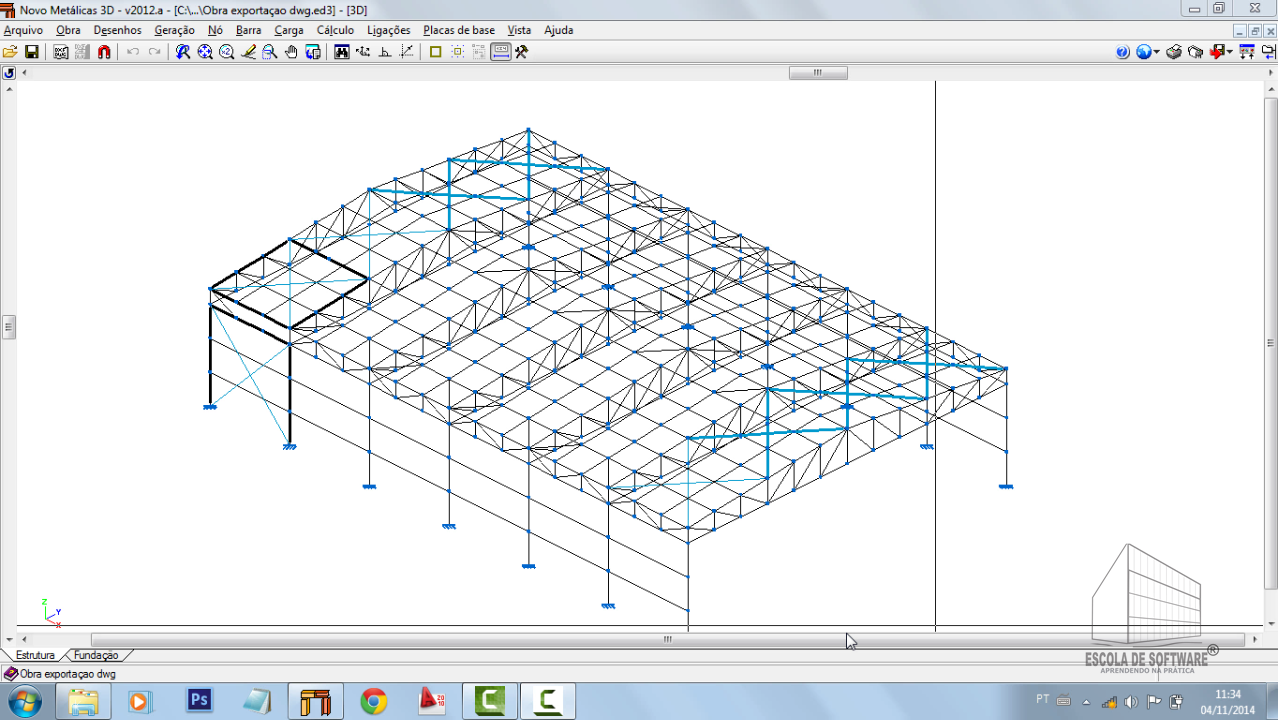Click the open file folder icon
The height and width of the screenshot is (720, 1278).
pos(10,52)
